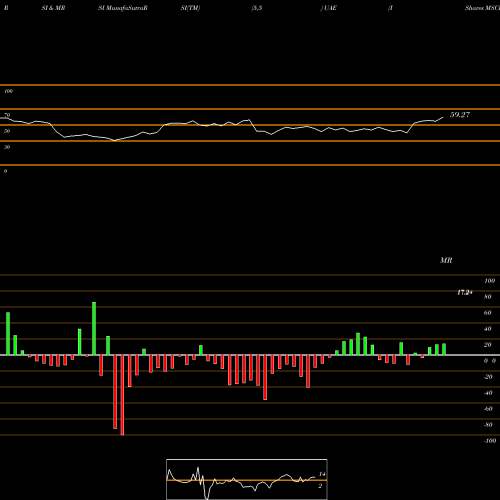Click the 17.24 value on the histogram

(465, 293)
